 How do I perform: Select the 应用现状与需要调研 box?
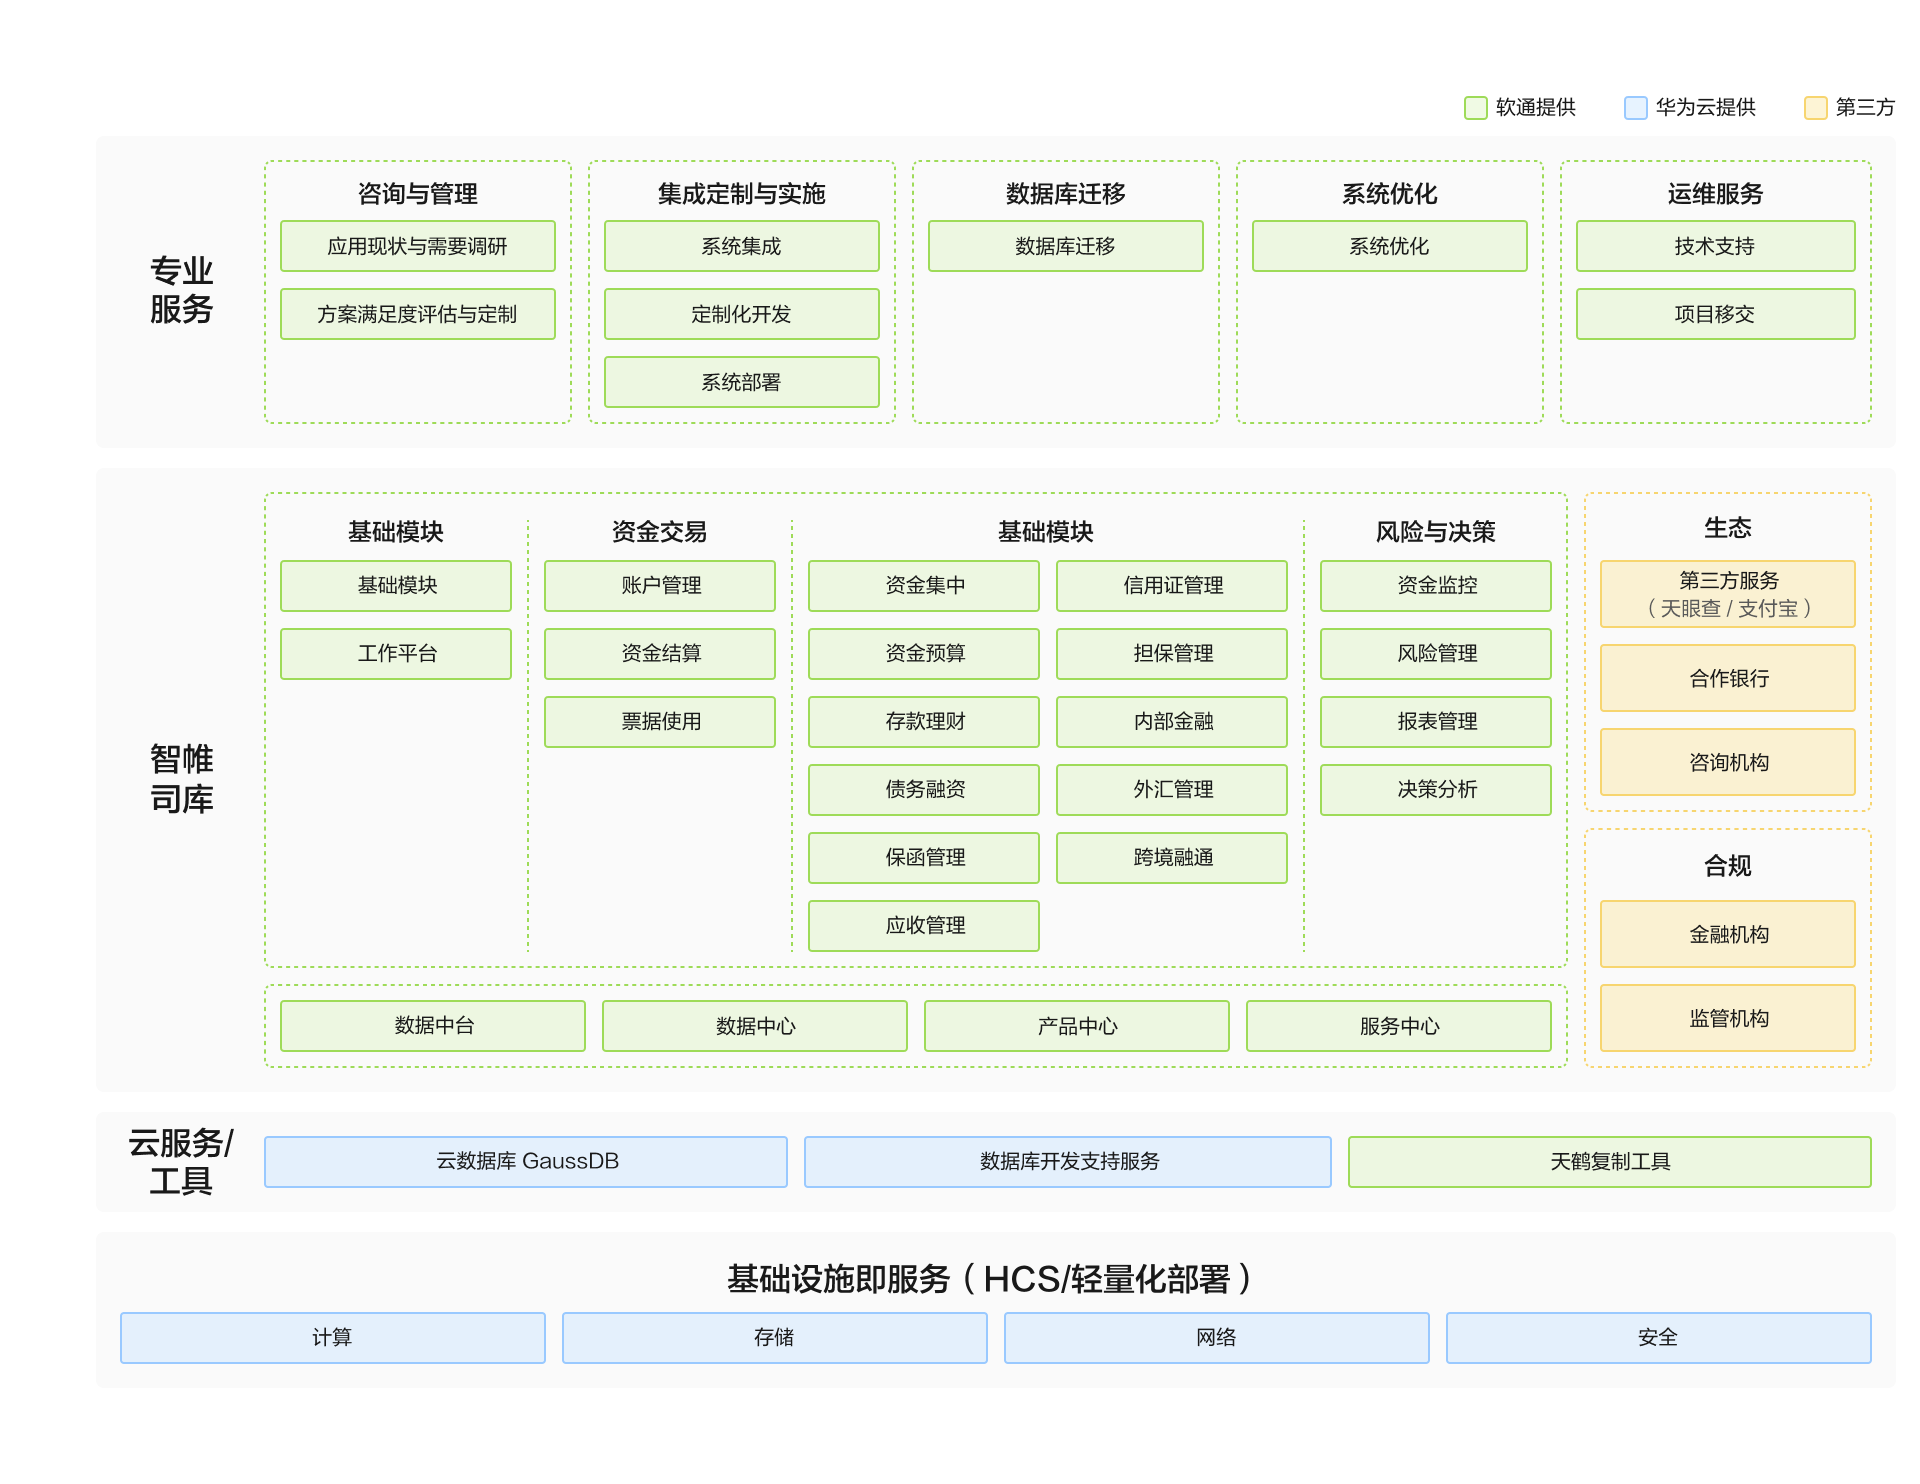(417, 246)
